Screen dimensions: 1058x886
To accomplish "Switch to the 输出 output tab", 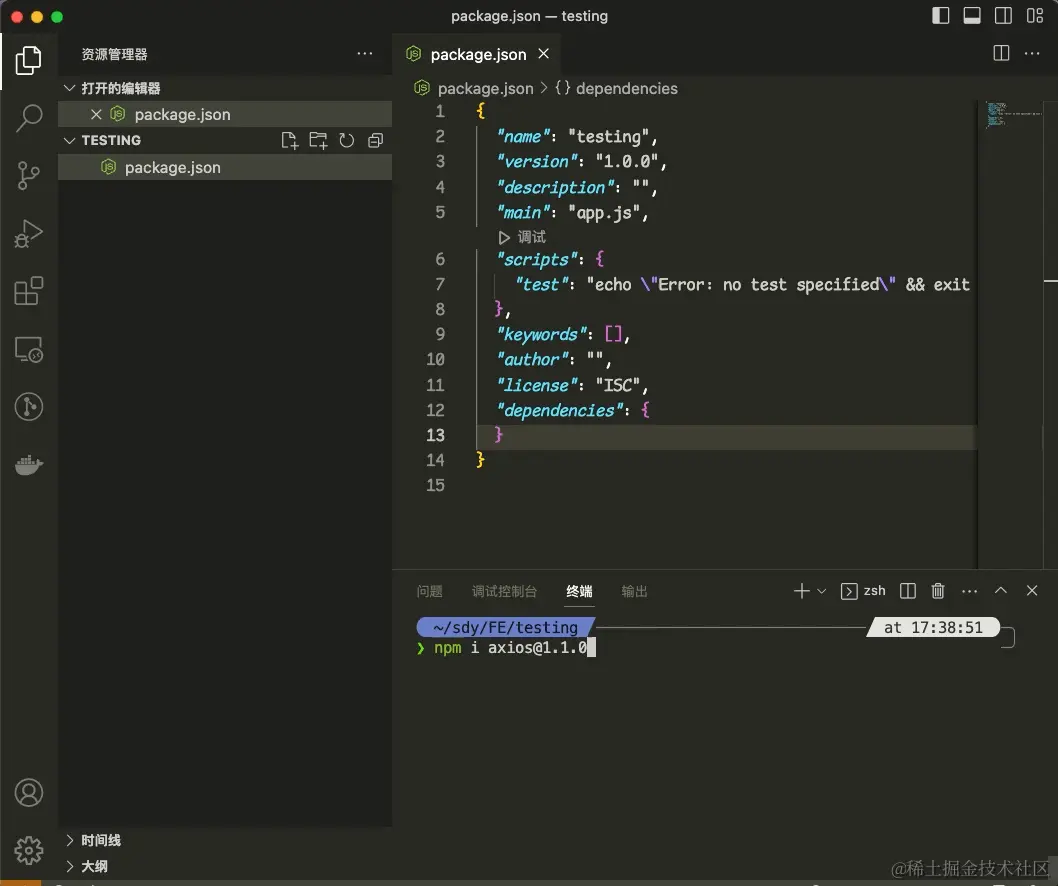I will (x=634, y=592).
